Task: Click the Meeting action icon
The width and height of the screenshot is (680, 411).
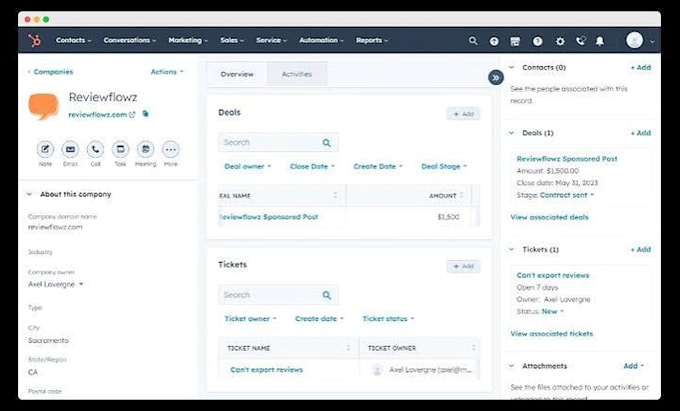Action: 146,150
